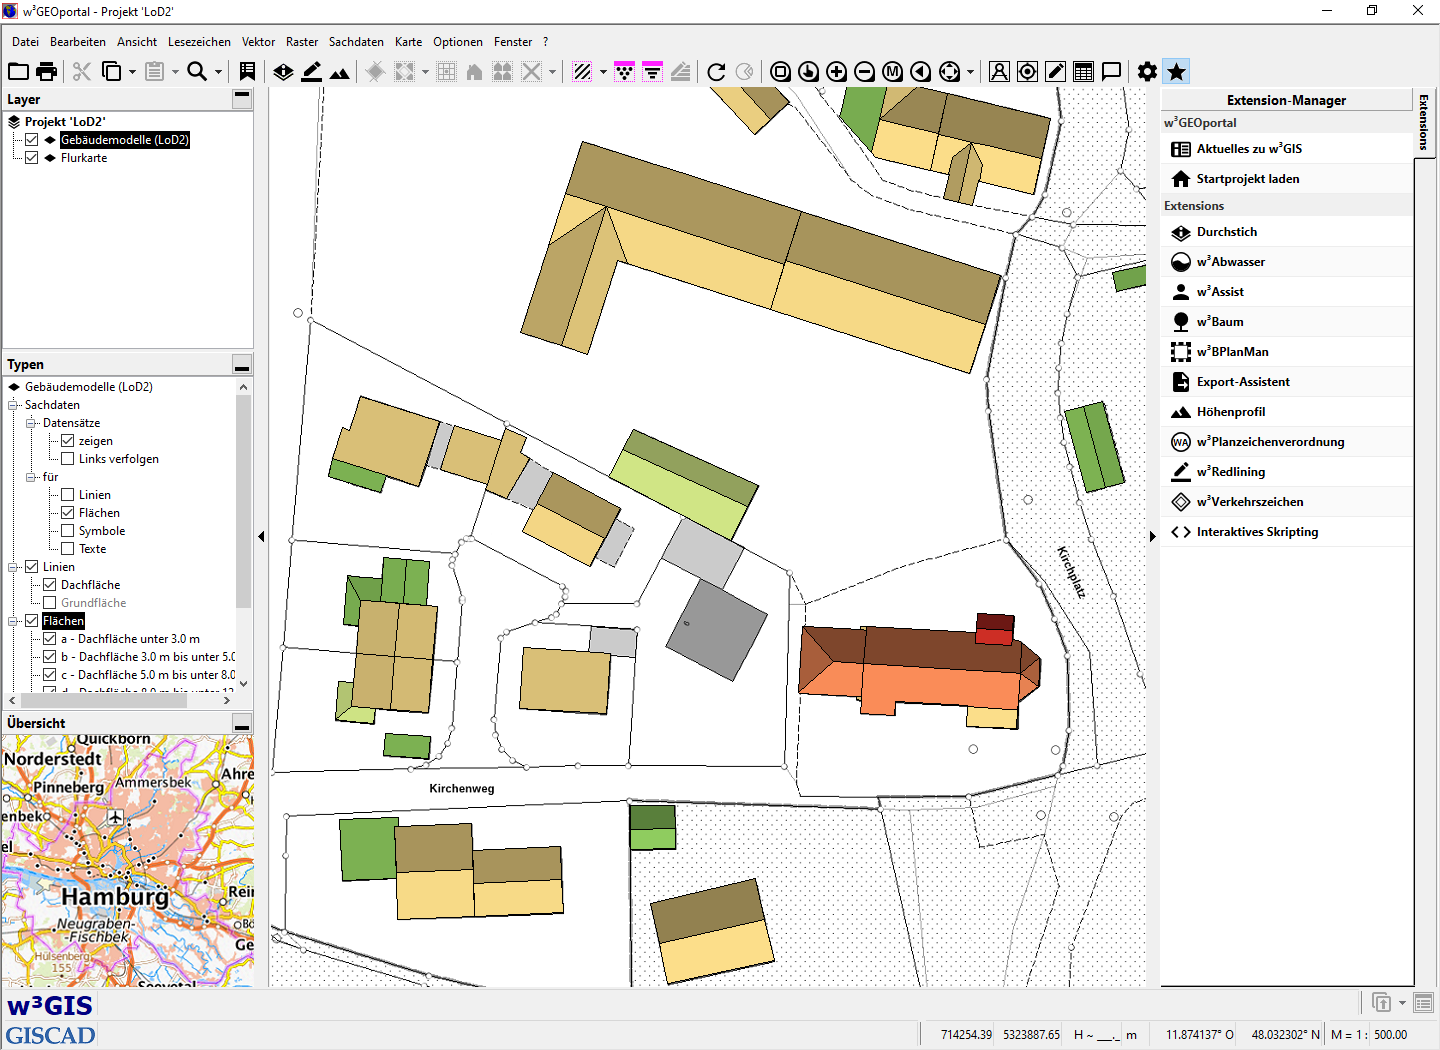The width and height of the screenshot is (1440, 1050).
Task: Click the previous view arrow icon
Action: click(921, 71)
